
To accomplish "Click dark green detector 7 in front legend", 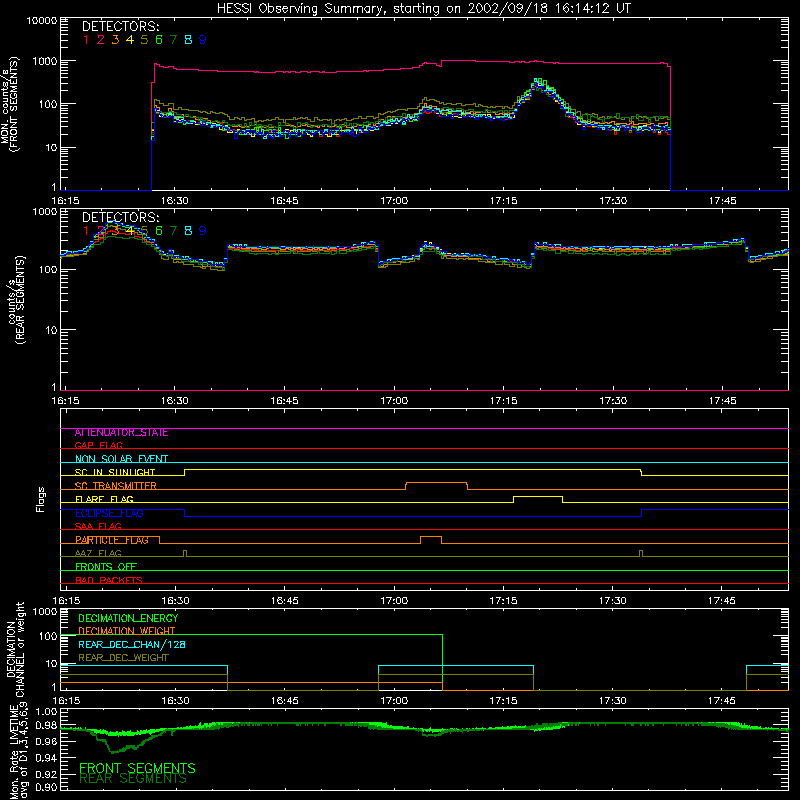I will [x=173, y=40].
